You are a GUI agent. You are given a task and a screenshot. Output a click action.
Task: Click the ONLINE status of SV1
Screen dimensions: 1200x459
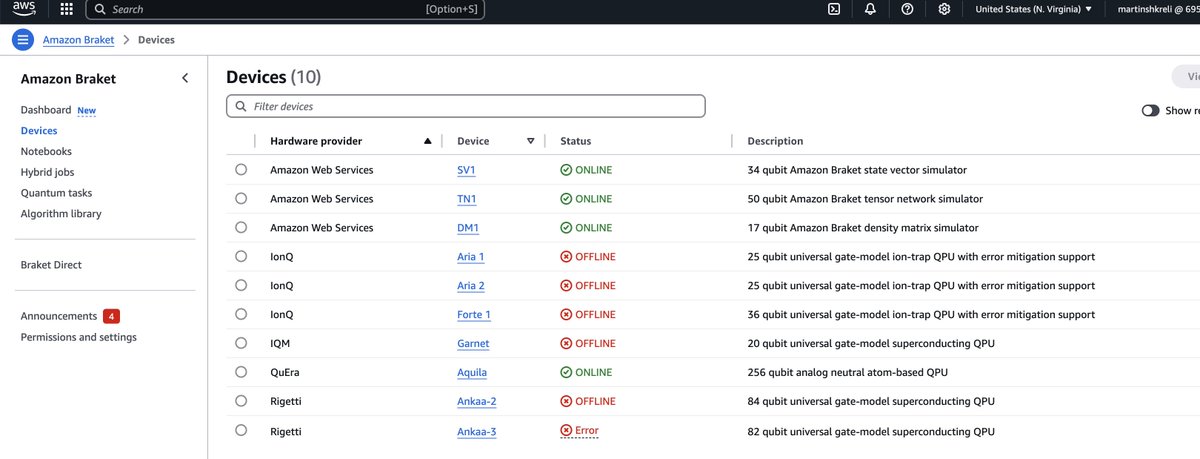coord(586,170)
